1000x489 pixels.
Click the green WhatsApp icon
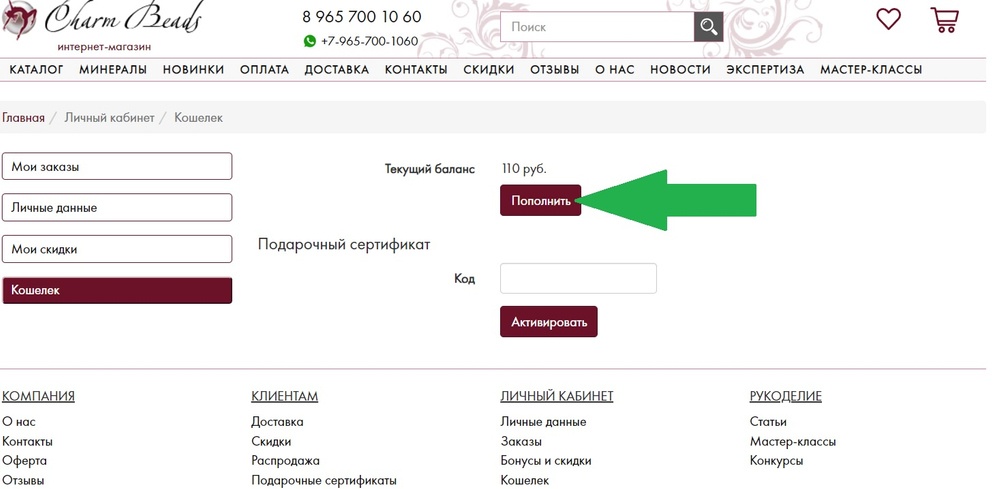point(310,41)
